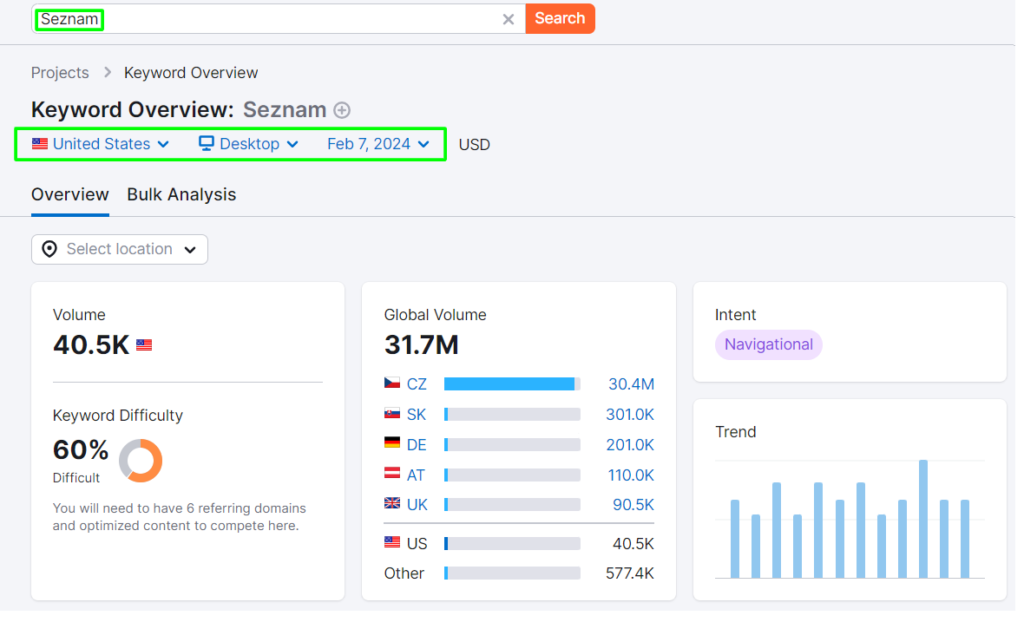1024x629 pixels.
Task: Click the US flag next to 40.5K volume
Action: [x=144, y=345]
